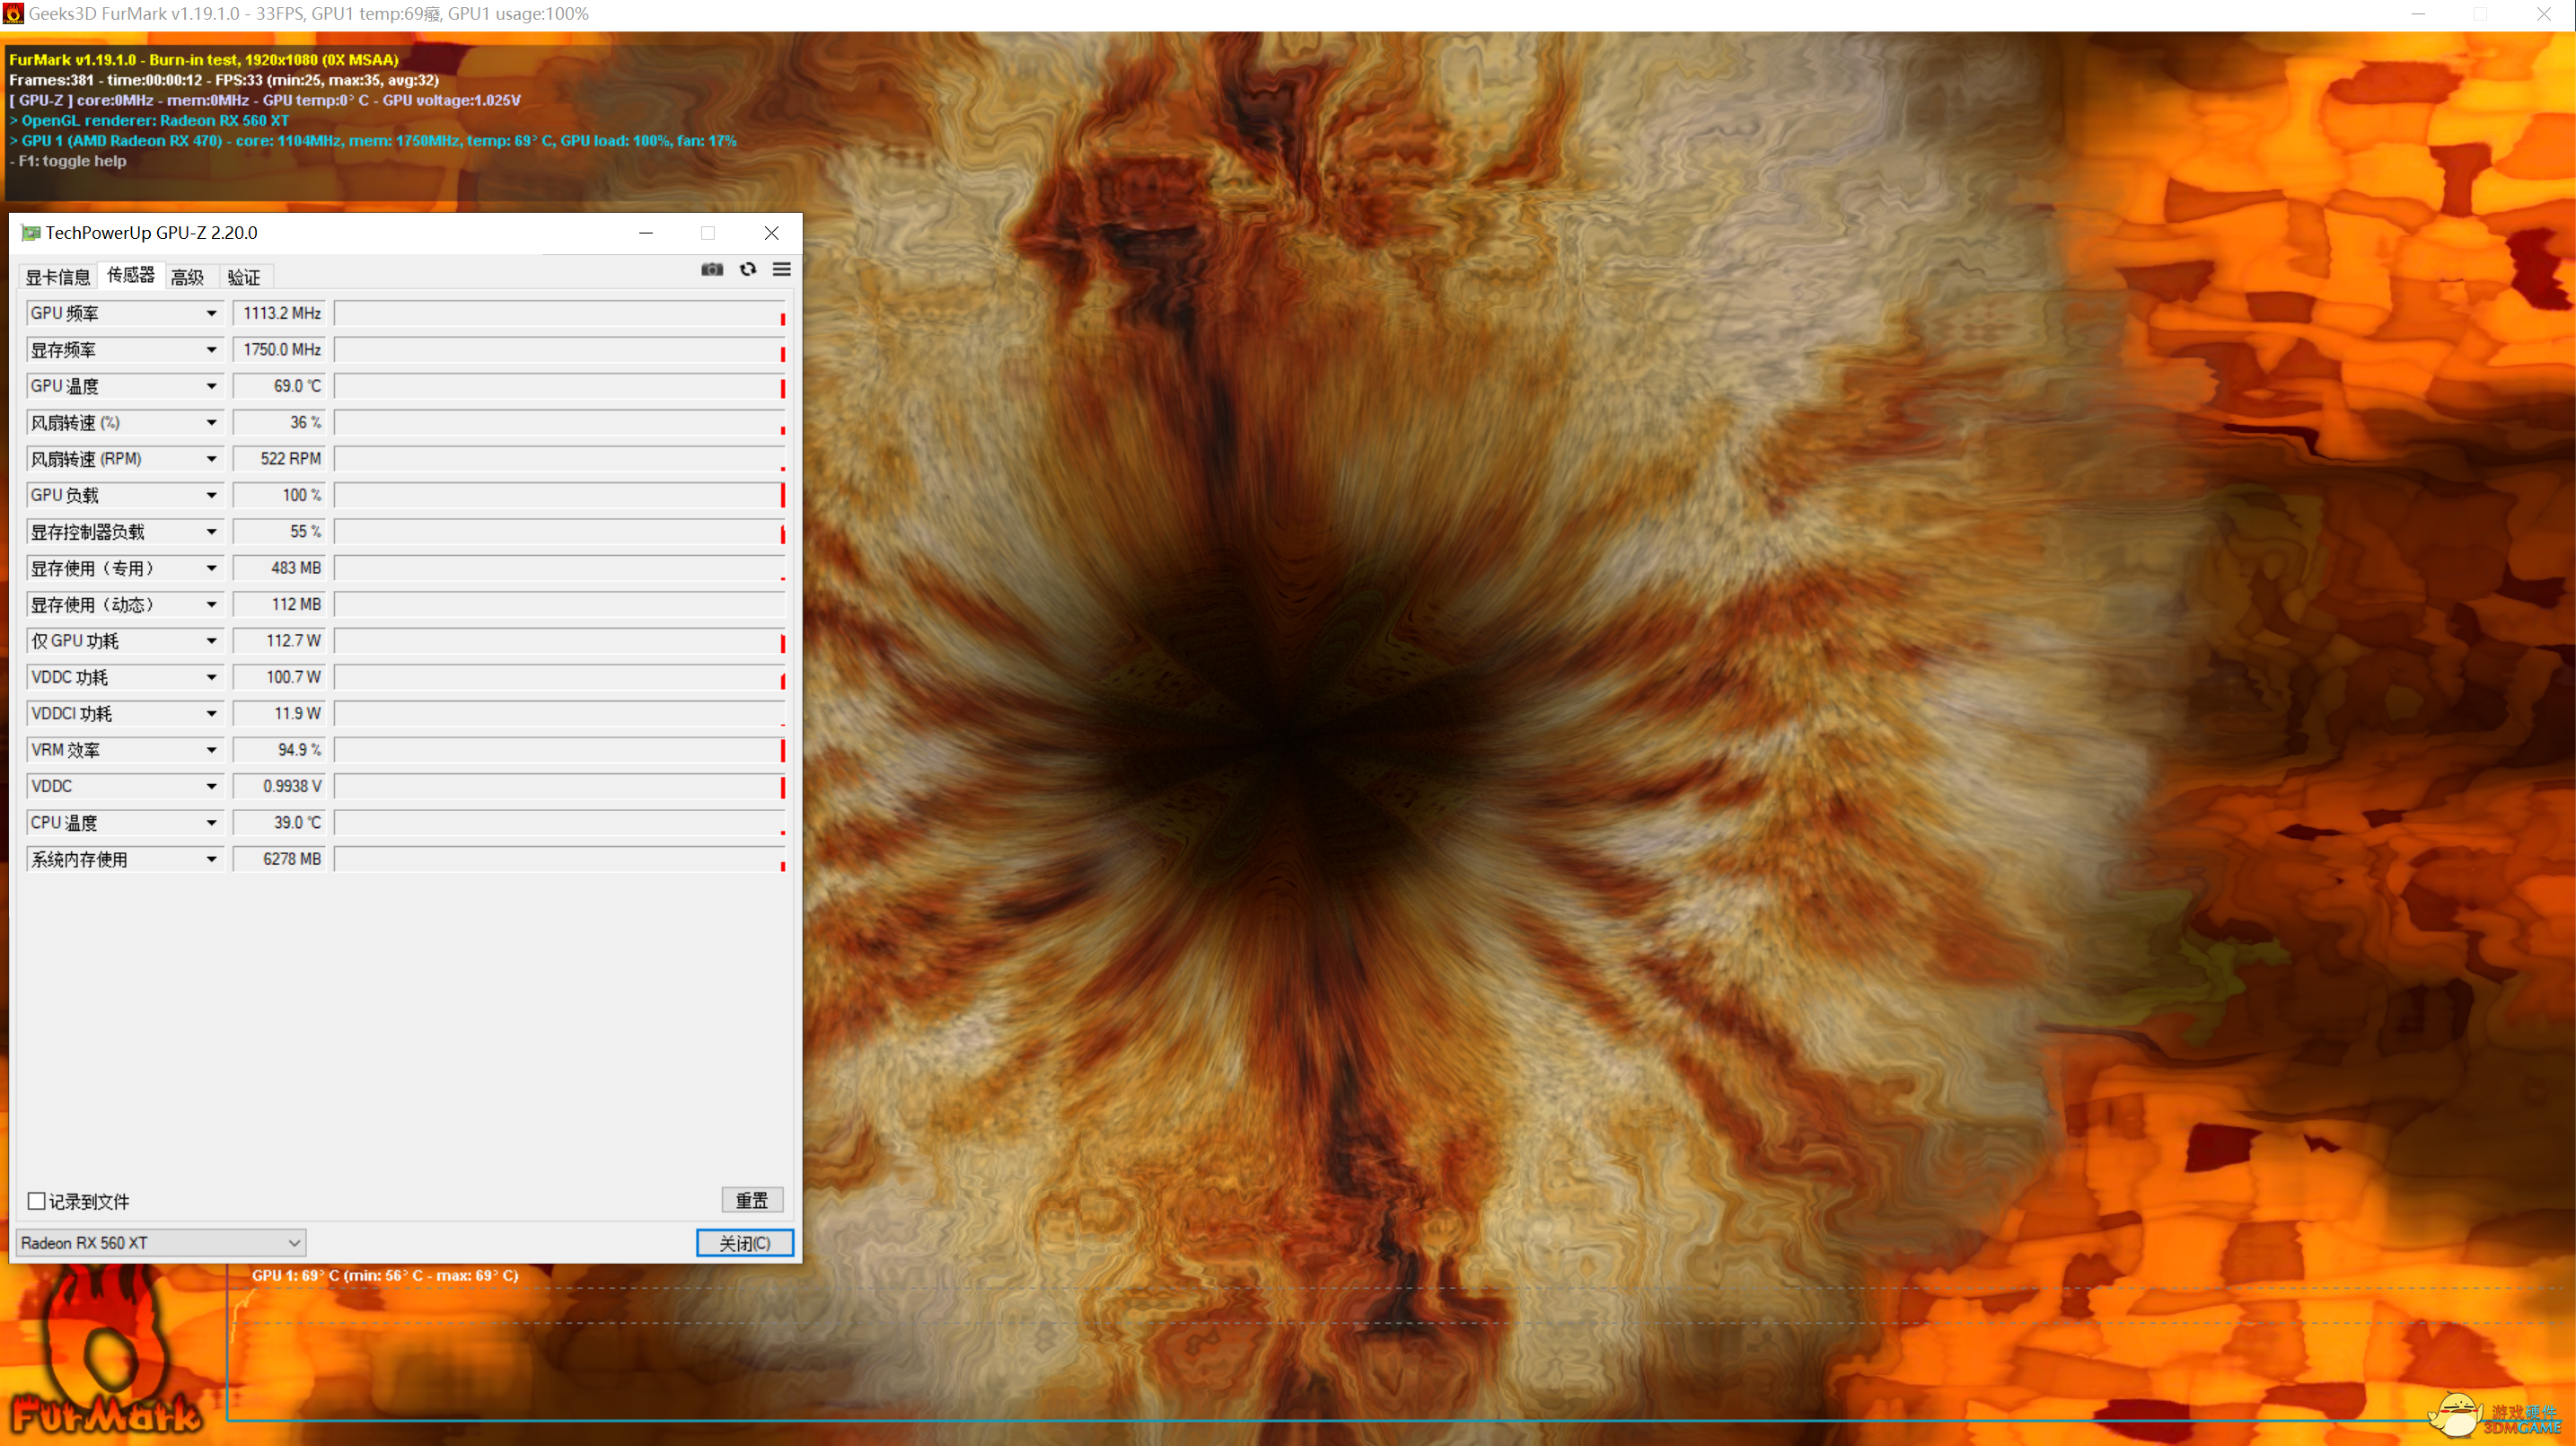Click the 100 % GPU load value

pyautogui.click(x=279, y=495)
